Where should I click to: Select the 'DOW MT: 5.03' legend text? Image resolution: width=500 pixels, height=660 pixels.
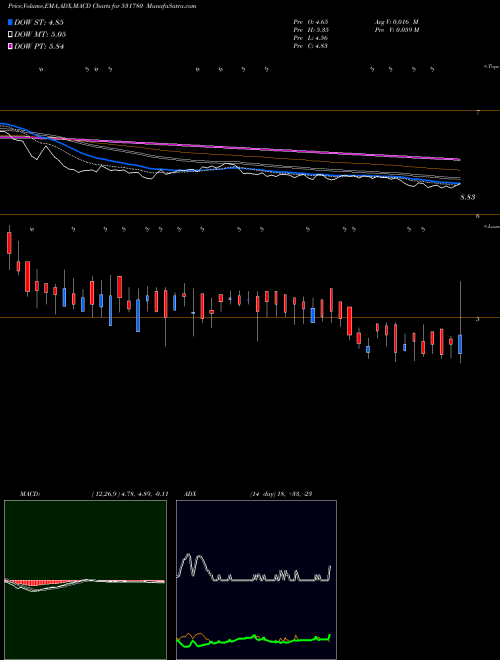40,34
